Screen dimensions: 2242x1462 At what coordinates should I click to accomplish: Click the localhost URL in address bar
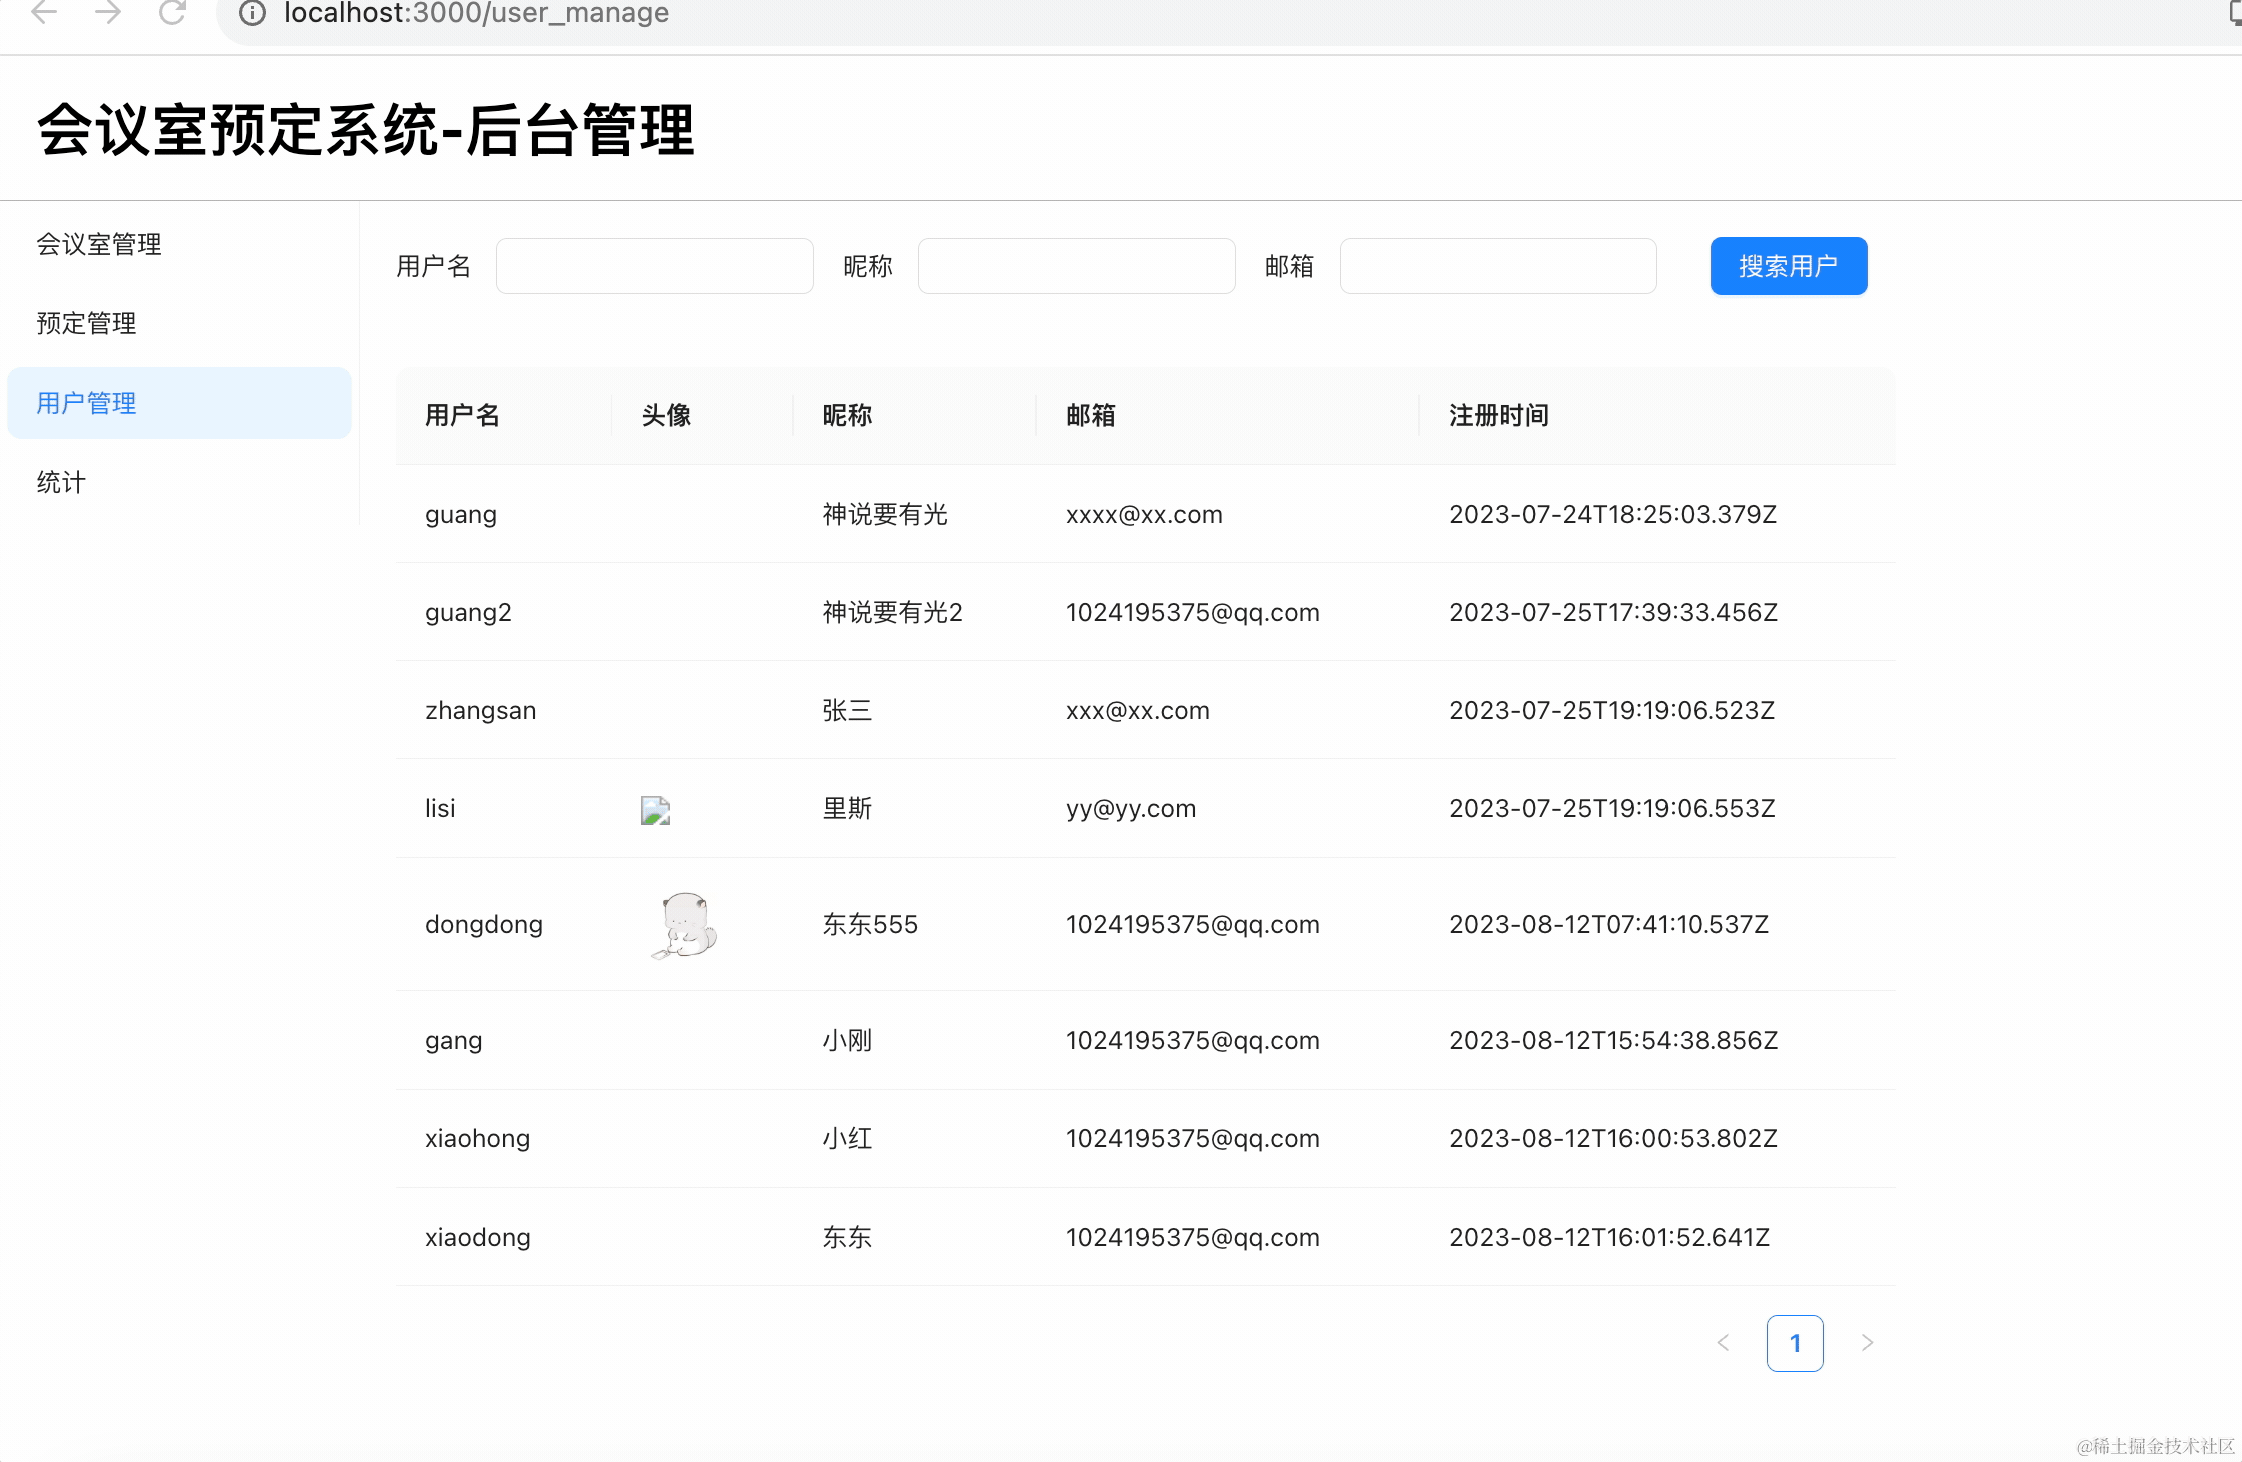[476, 13]
